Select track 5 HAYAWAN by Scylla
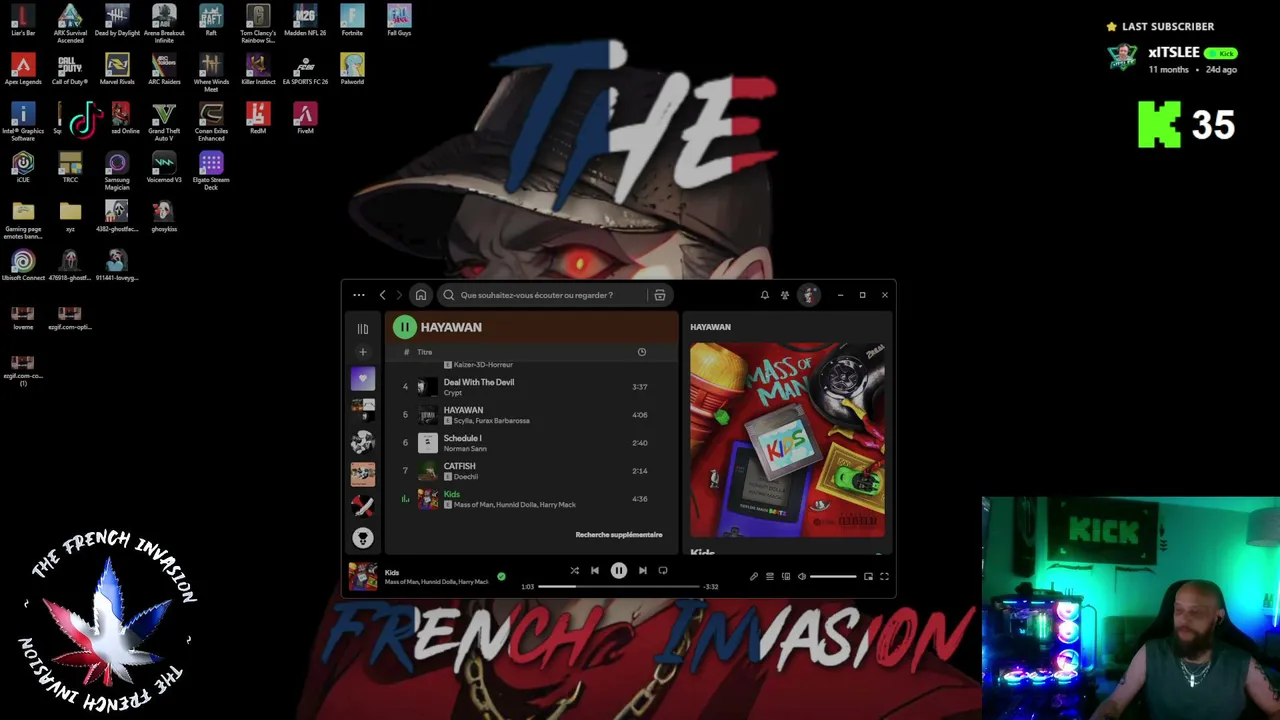The width and height of the screenshot is (1280, 720). 531,415
